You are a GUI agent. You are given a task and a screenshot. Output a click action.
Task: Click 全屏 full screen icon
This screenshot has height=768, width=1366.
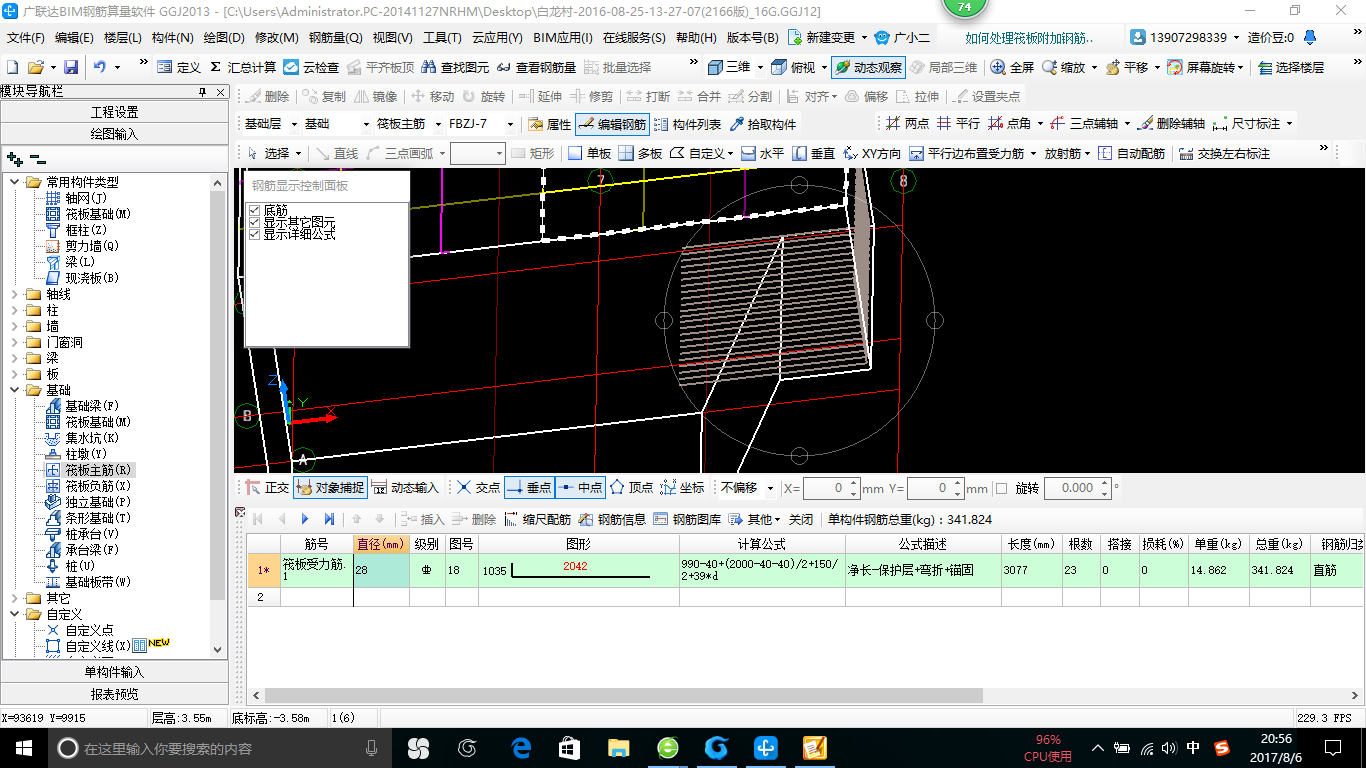[x=1012, y=67]
